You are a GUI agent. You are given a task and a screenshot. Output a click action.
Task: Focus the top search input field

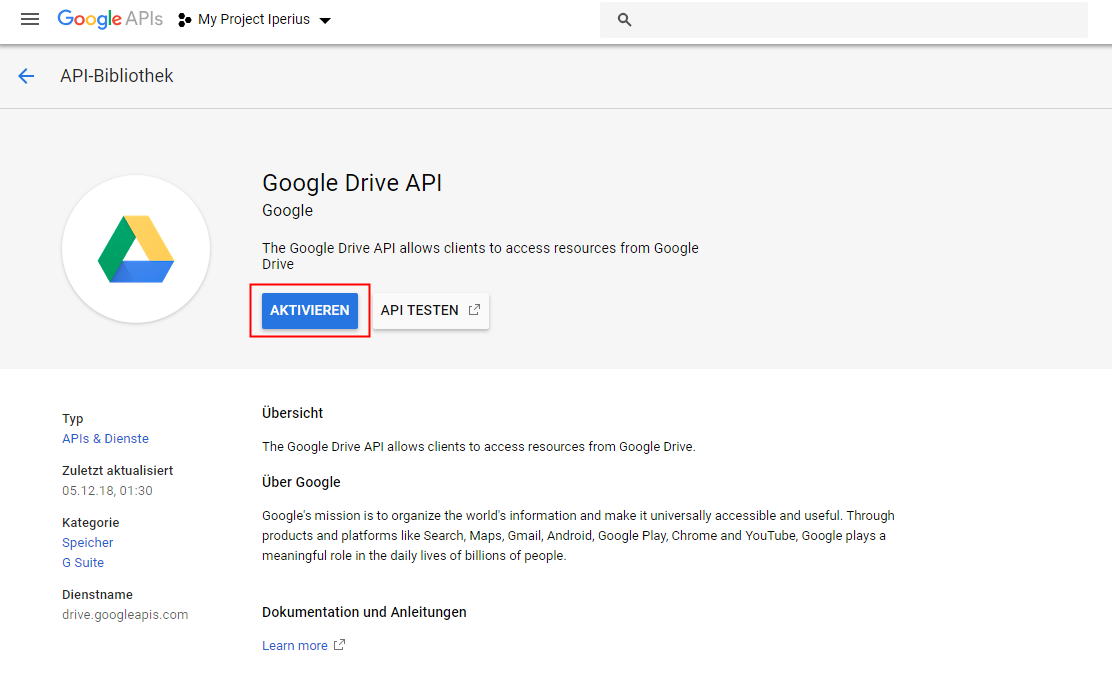click(x=843, y=20)
